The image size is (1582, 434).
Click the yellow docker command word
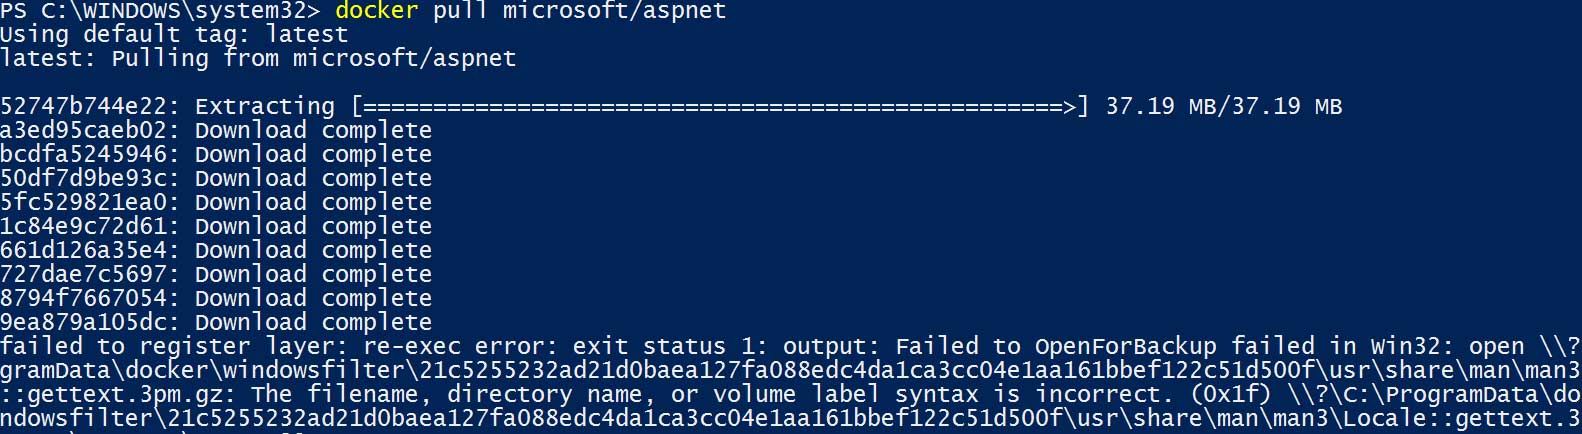pyautogui.click(x=376, y=11)
